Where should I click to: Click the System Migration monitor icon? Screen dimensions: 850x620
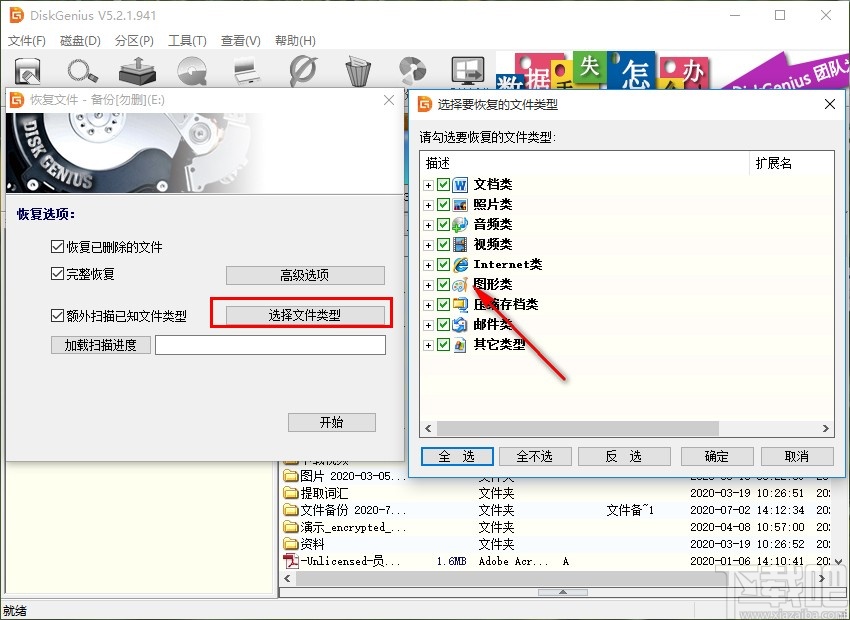point(468,70)
